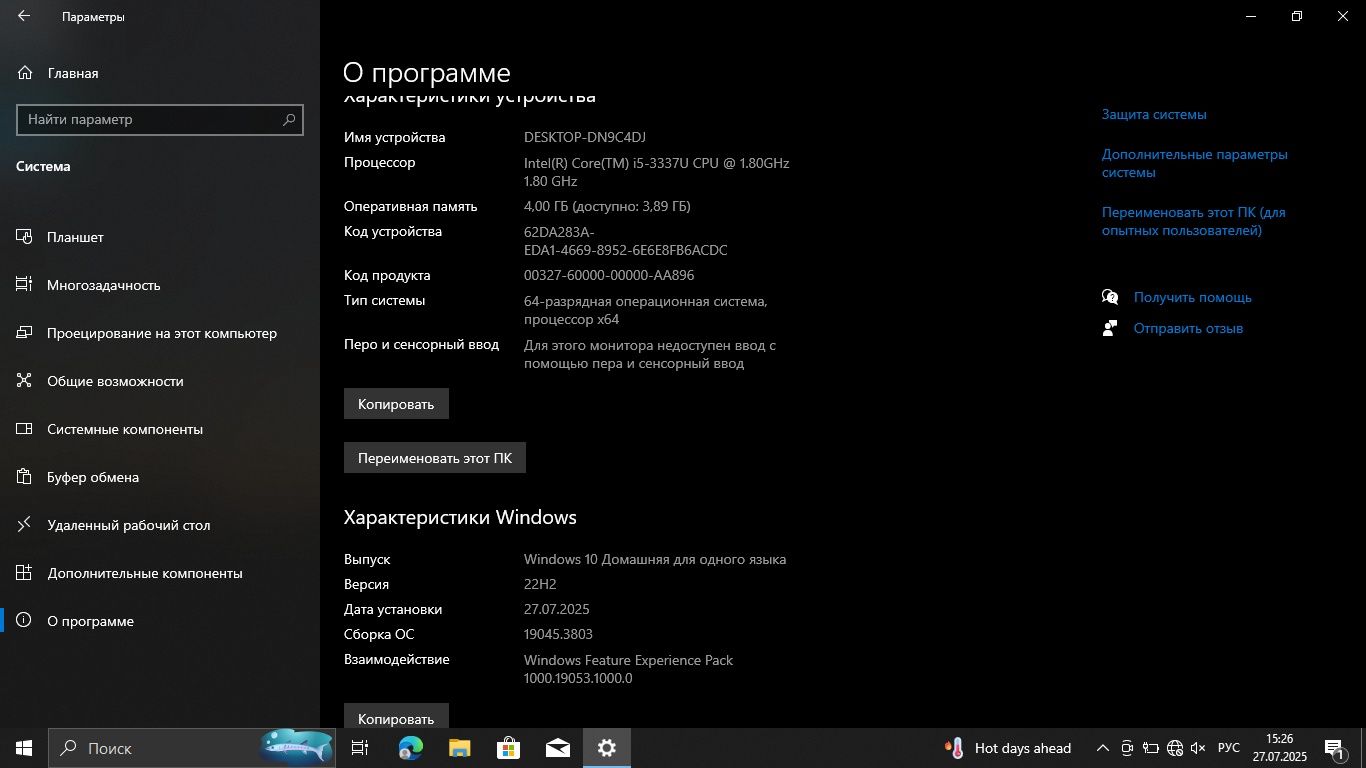Open File Explorer from the taskbar
This screenshot has height=768, width=1366.
[459, 748]
